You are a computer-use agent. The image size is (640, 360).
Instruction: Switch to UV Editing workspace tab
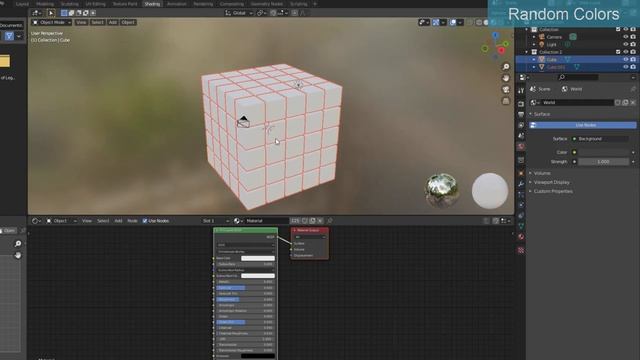pos(96,4)
